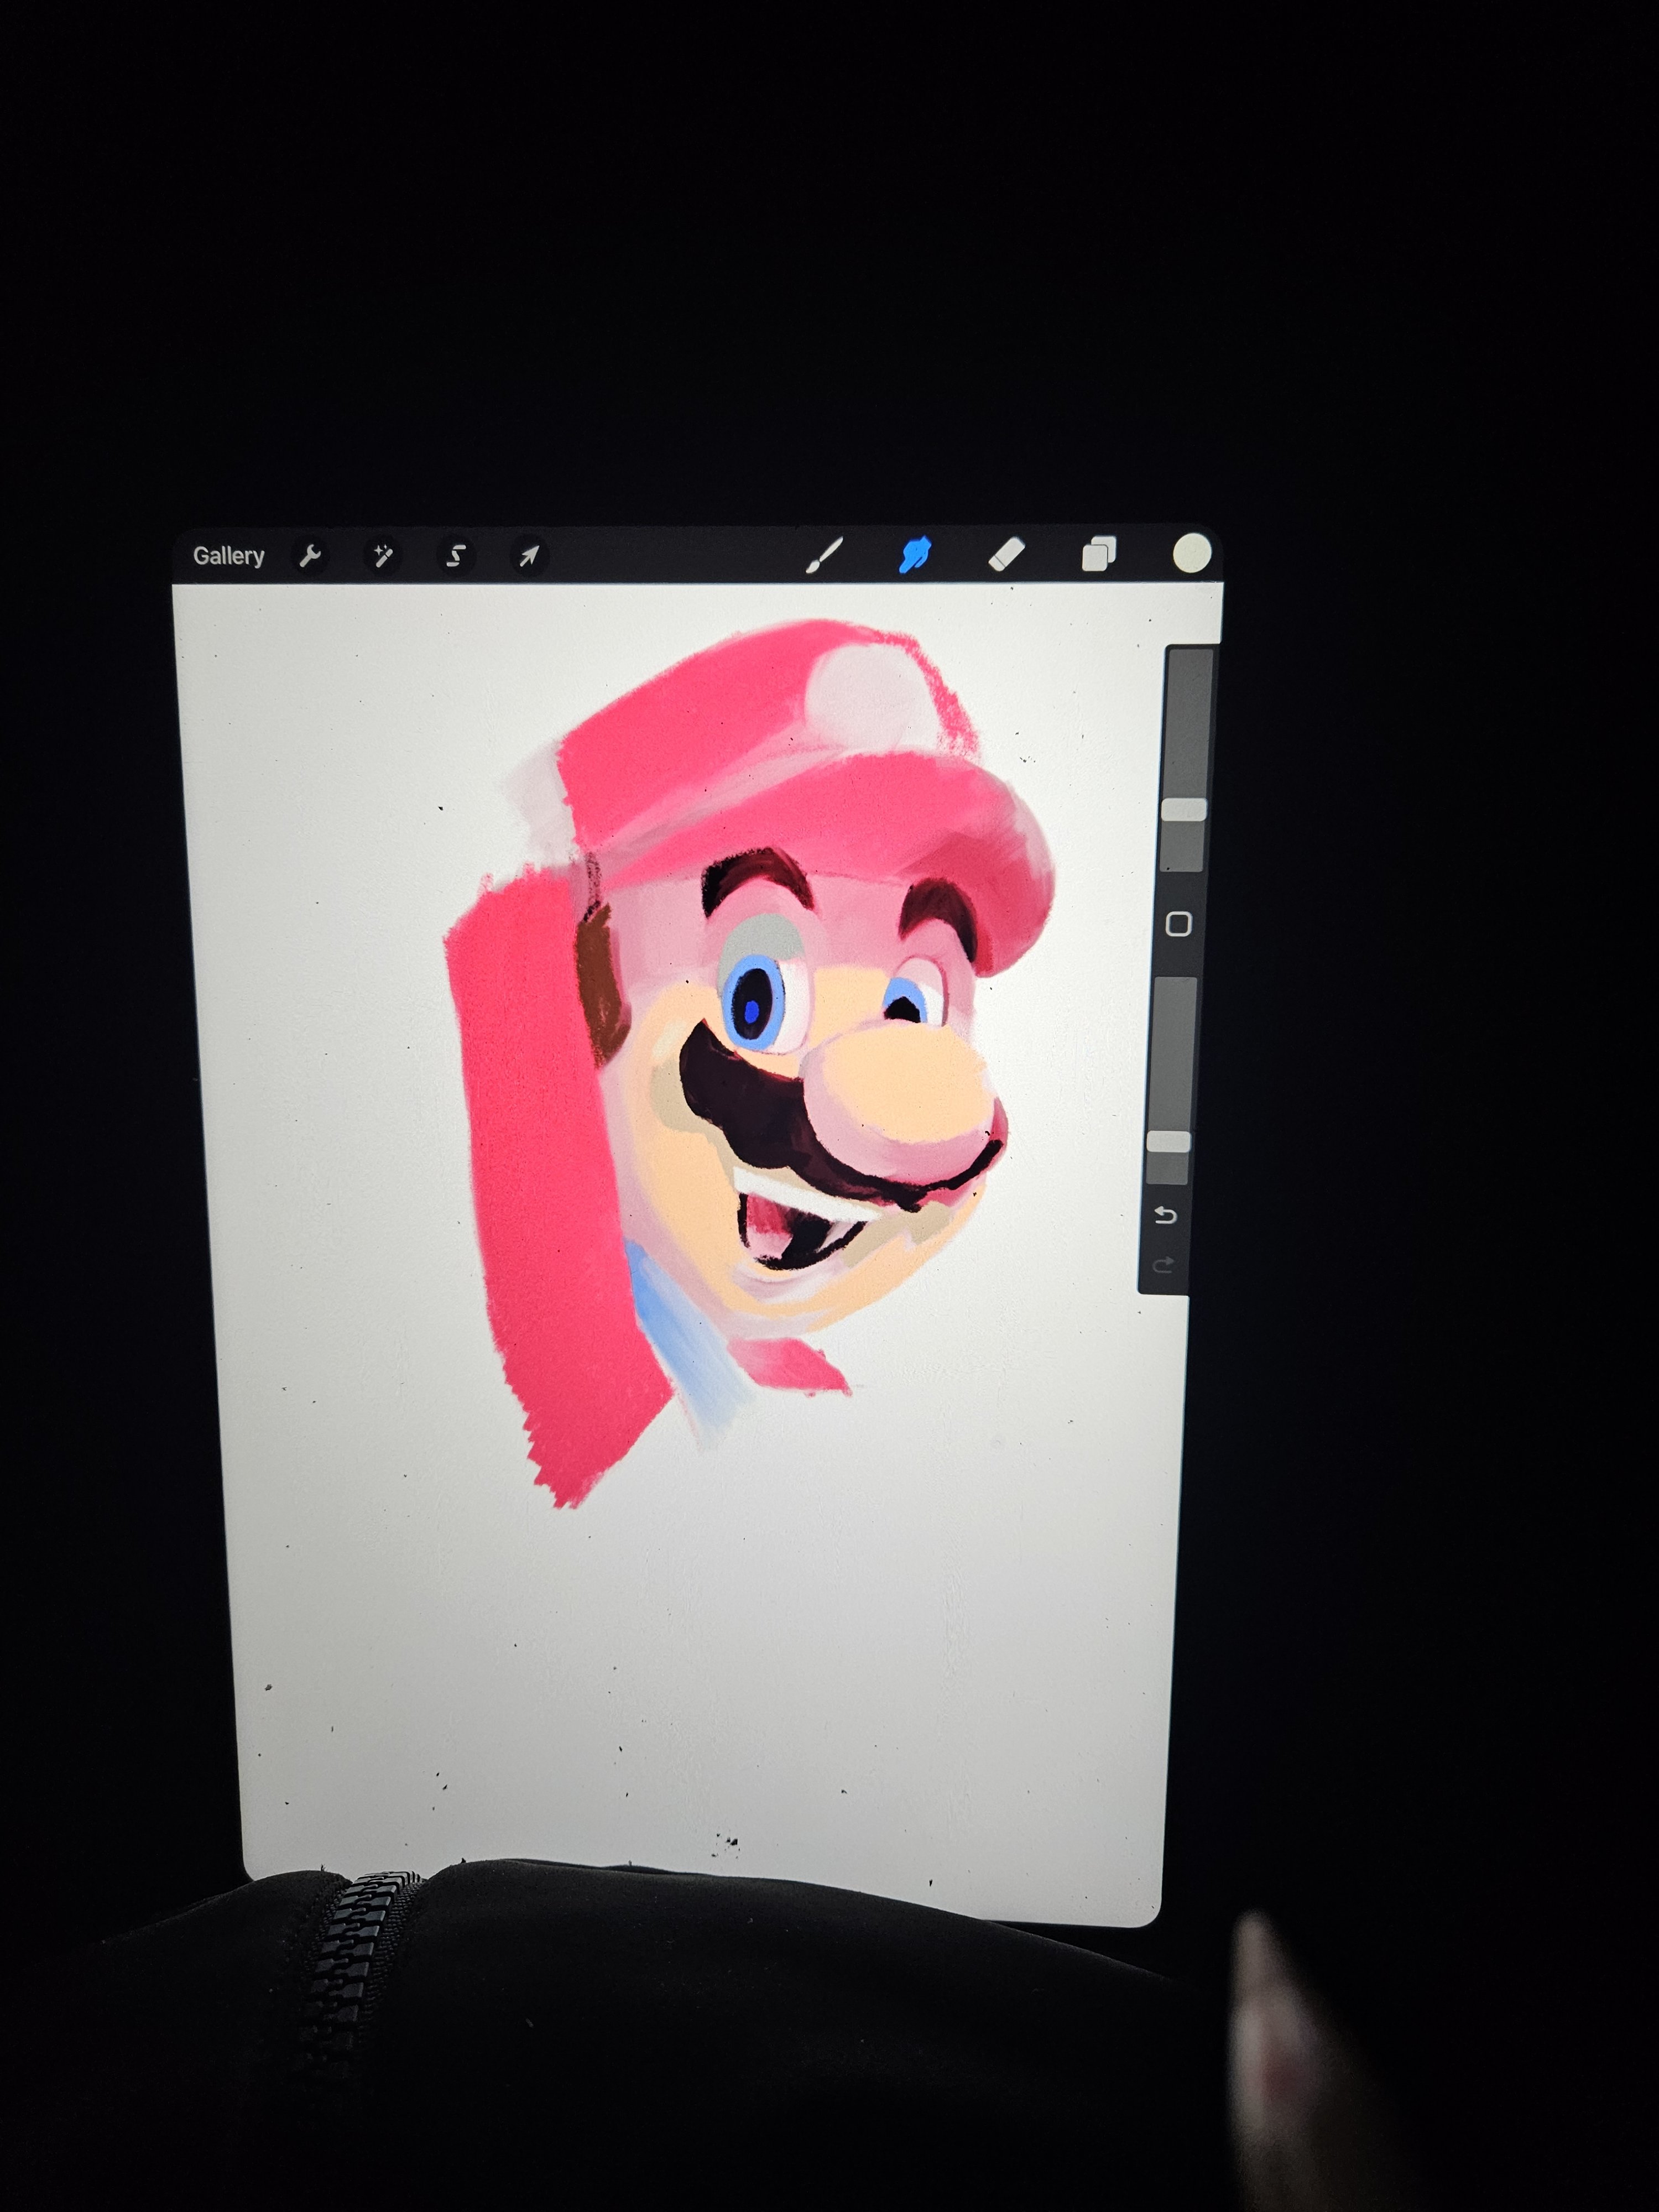Select the Eraser tool
Viewport: 1659px width, 2212px height.
pos(1007,554)
